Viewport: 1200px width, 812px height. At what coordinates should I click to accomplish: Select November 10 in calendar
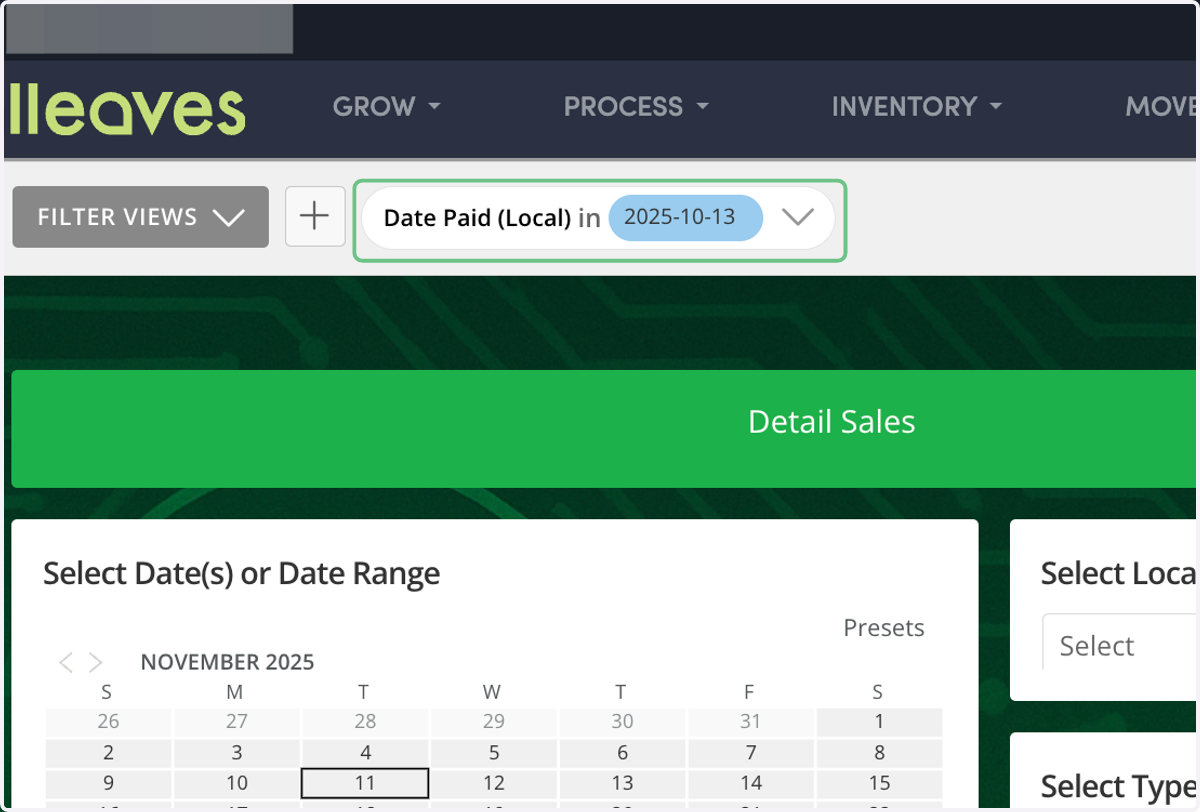[x=236, y=784]
